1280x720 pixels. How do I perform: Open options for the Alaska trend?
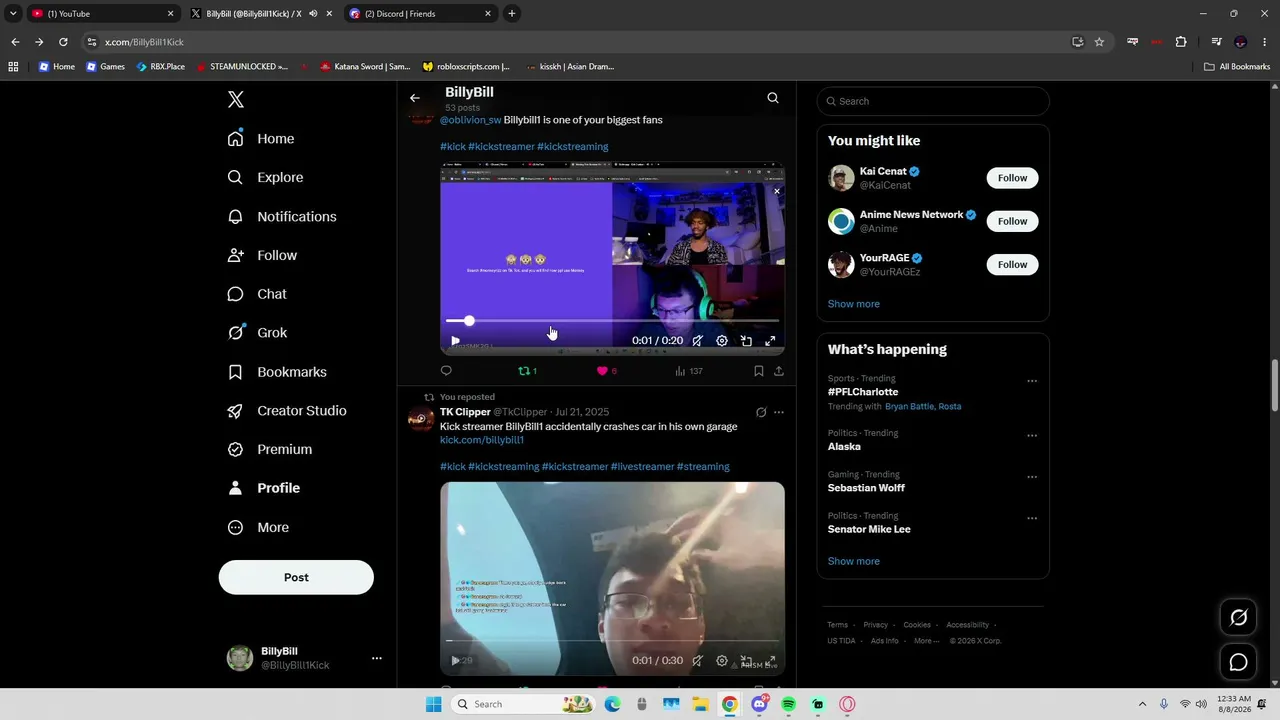coord(1032,436)
